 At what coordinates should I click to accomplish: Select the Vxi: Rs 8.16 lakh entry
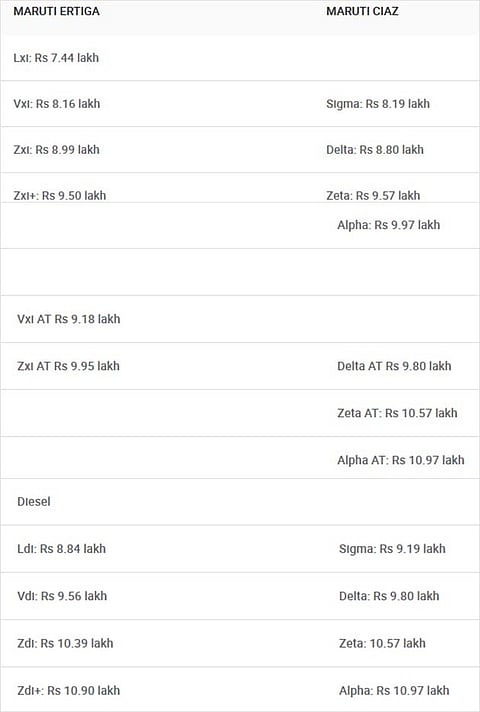click(x=57, y=104)
